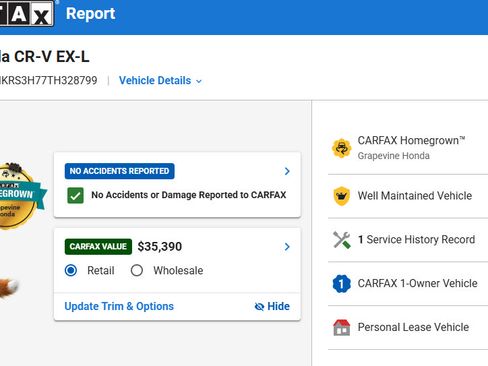The width and height of the screenshot is (488, 366).
Task: Click the VIN number text
Action: [49, 81]
